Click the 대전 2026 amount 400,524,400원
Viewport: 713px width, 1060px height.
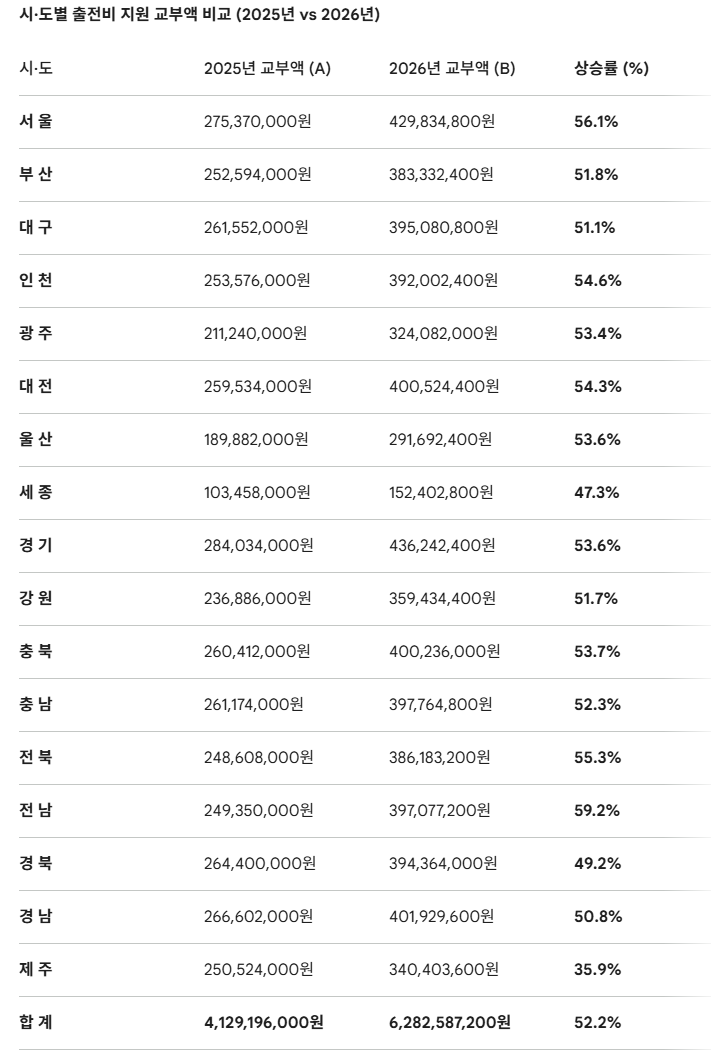coord(444,386)
